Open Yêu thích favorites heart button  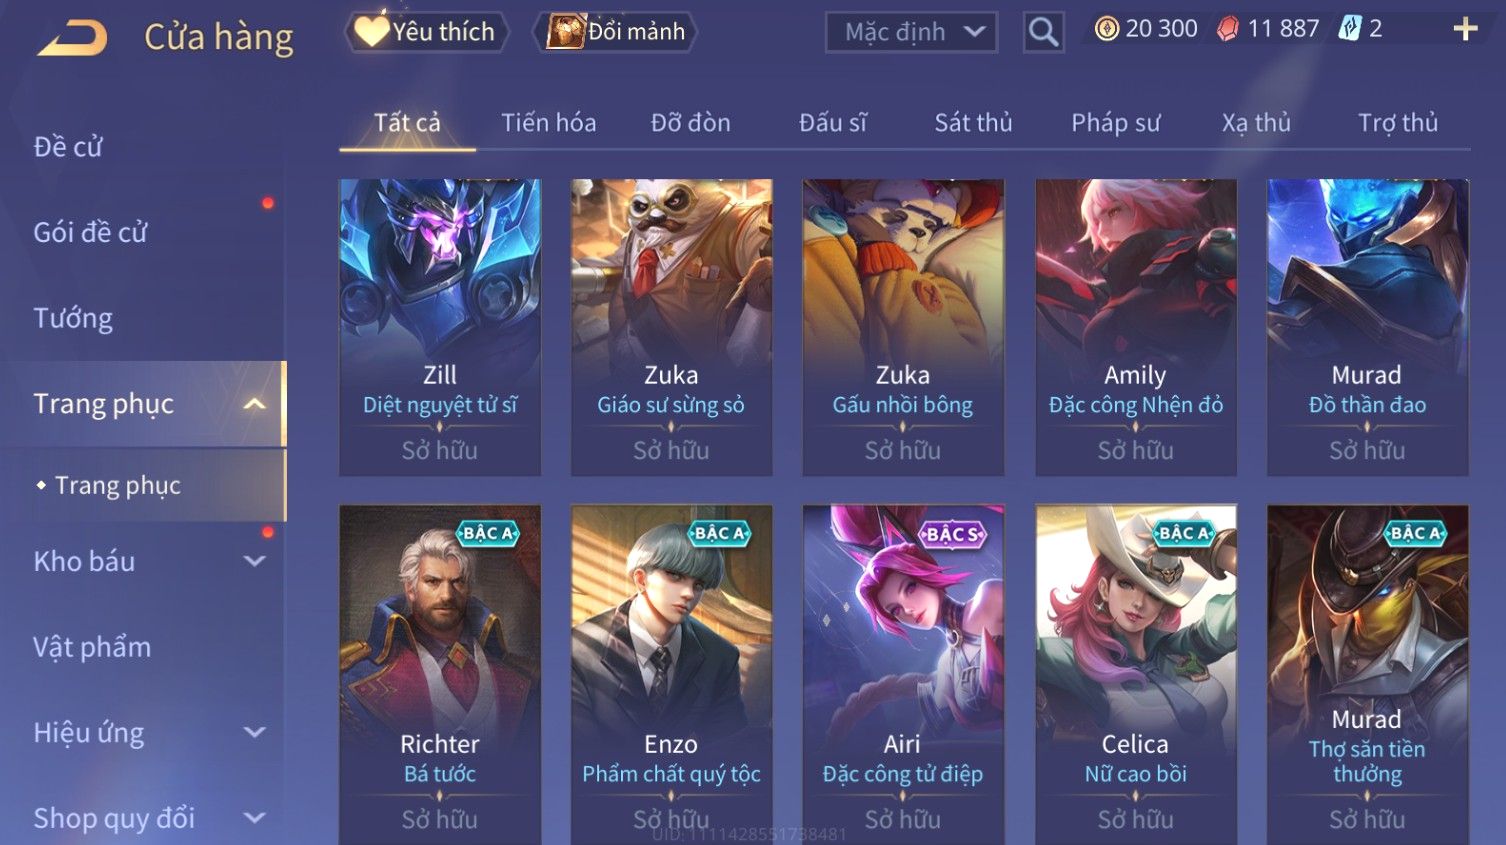pyautogui.click(x=426, y=32)
